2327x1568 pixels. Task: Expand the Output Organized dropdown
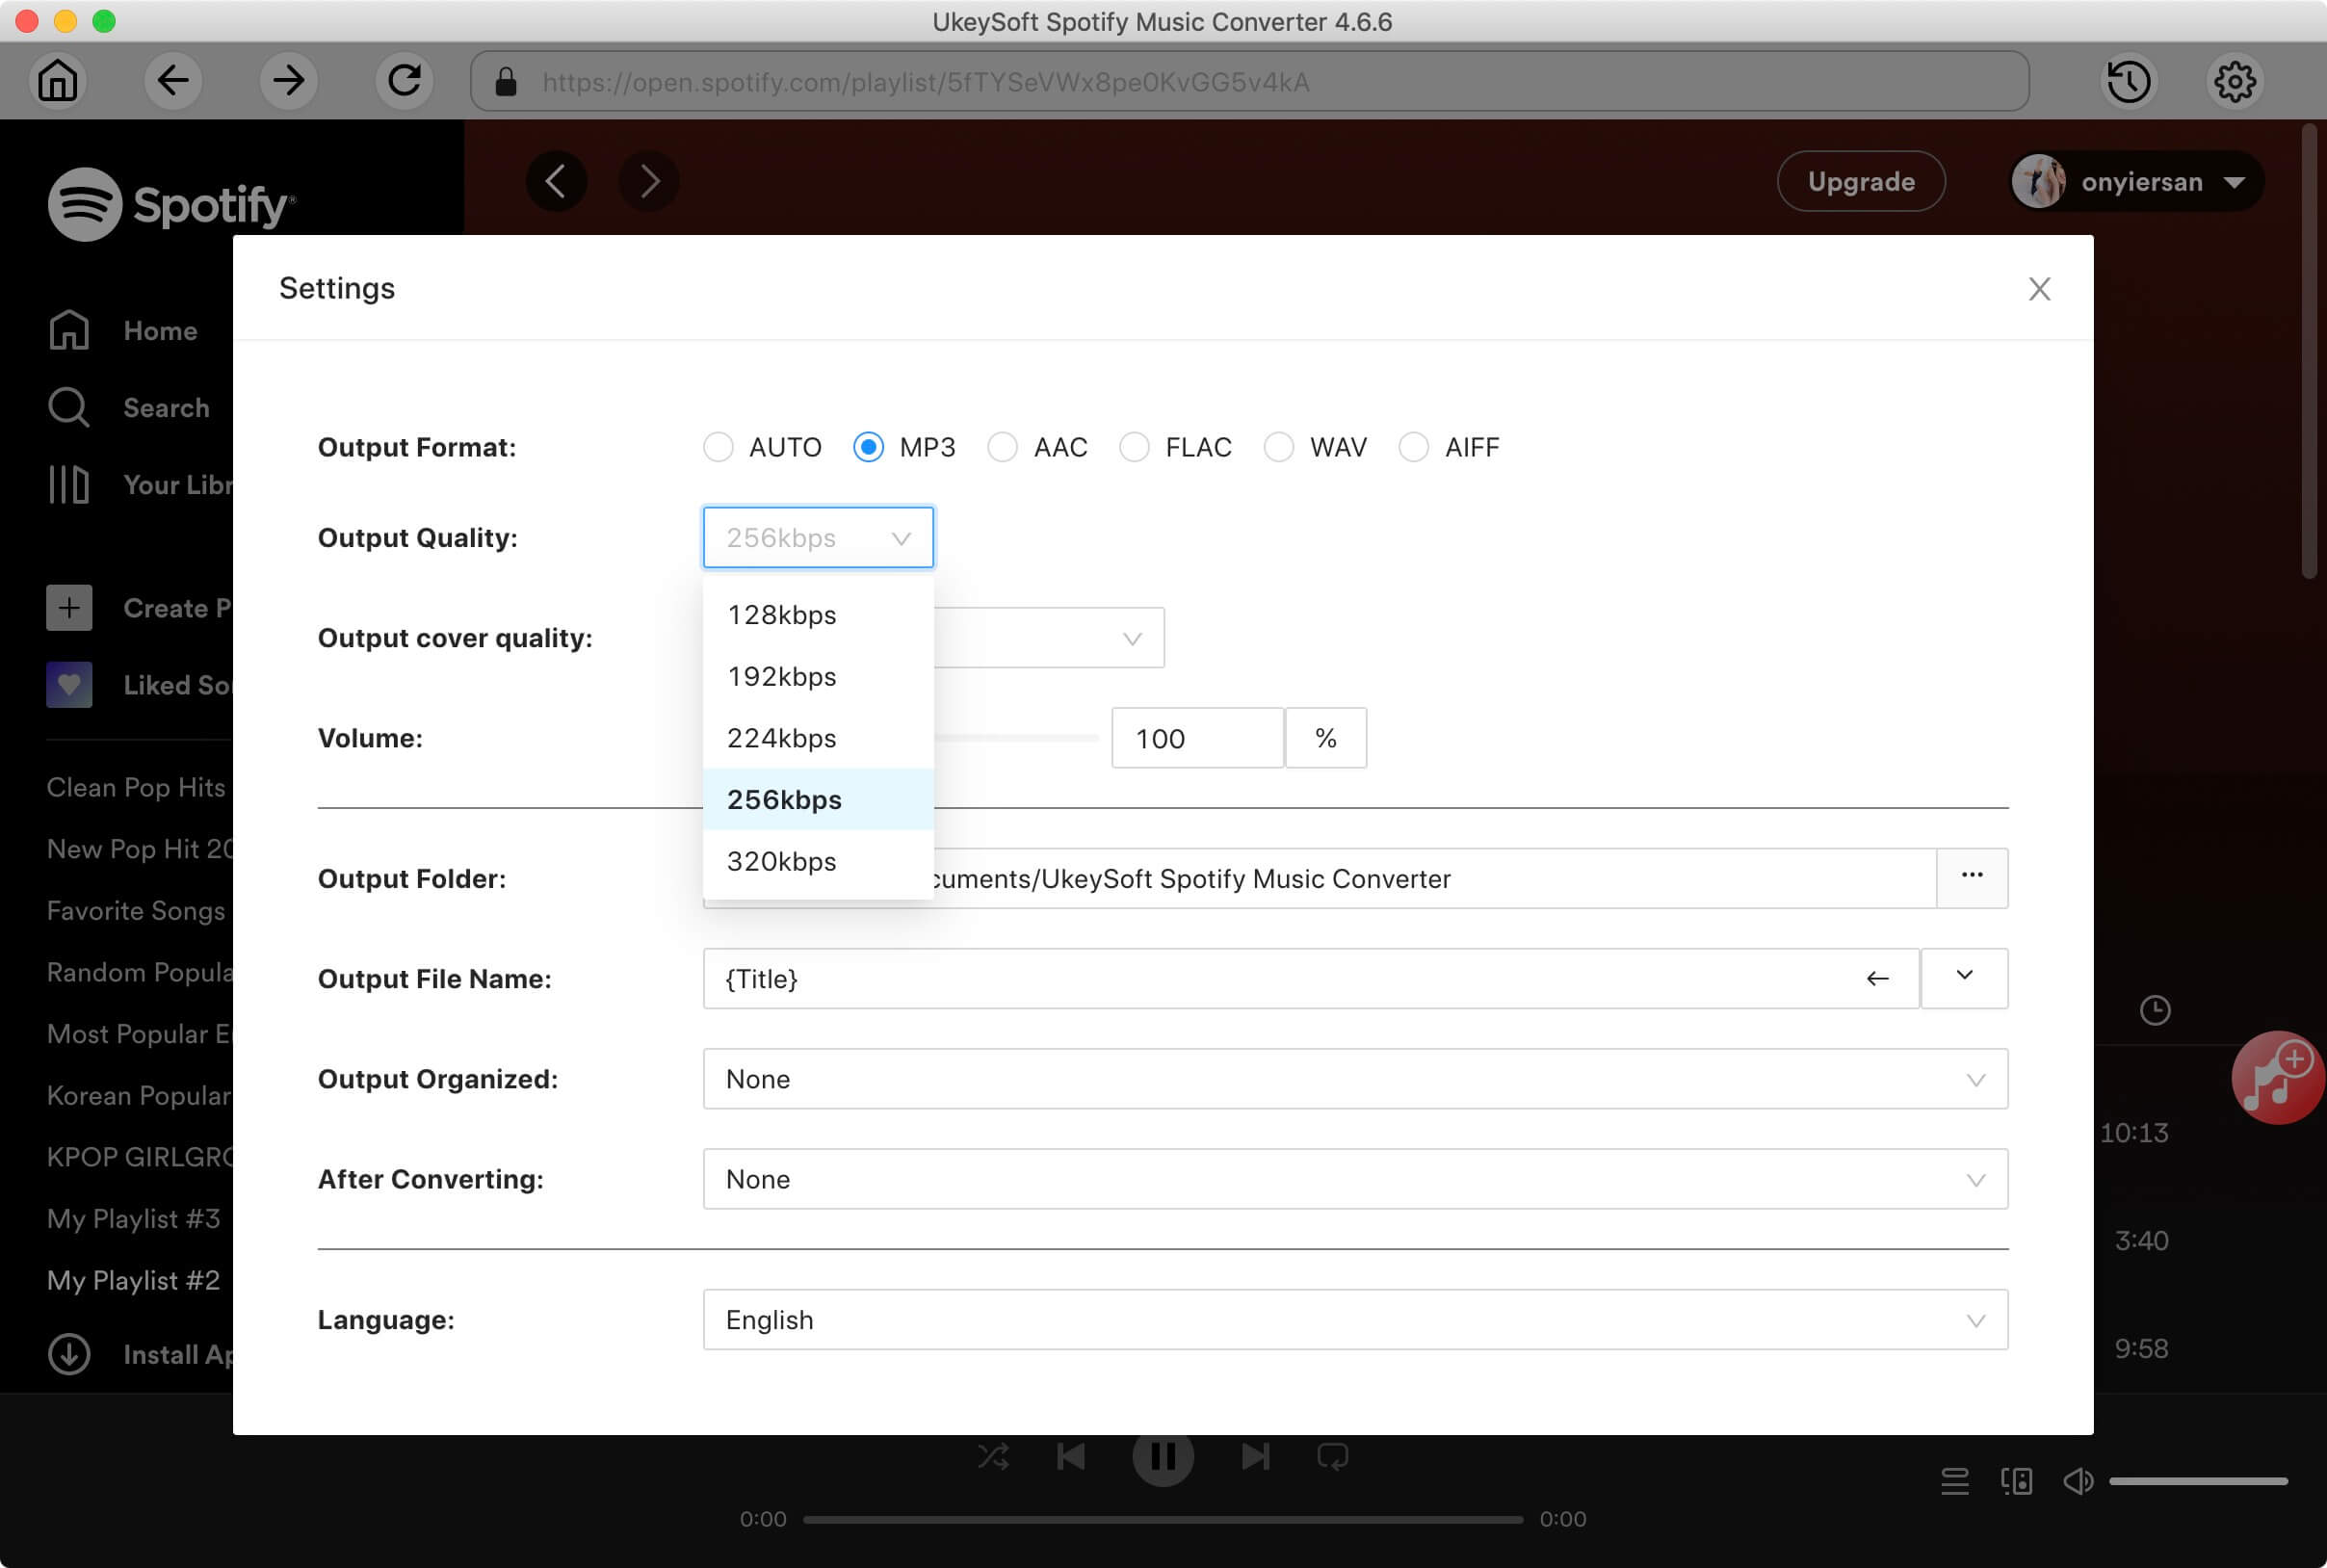coord(1354,1078)
